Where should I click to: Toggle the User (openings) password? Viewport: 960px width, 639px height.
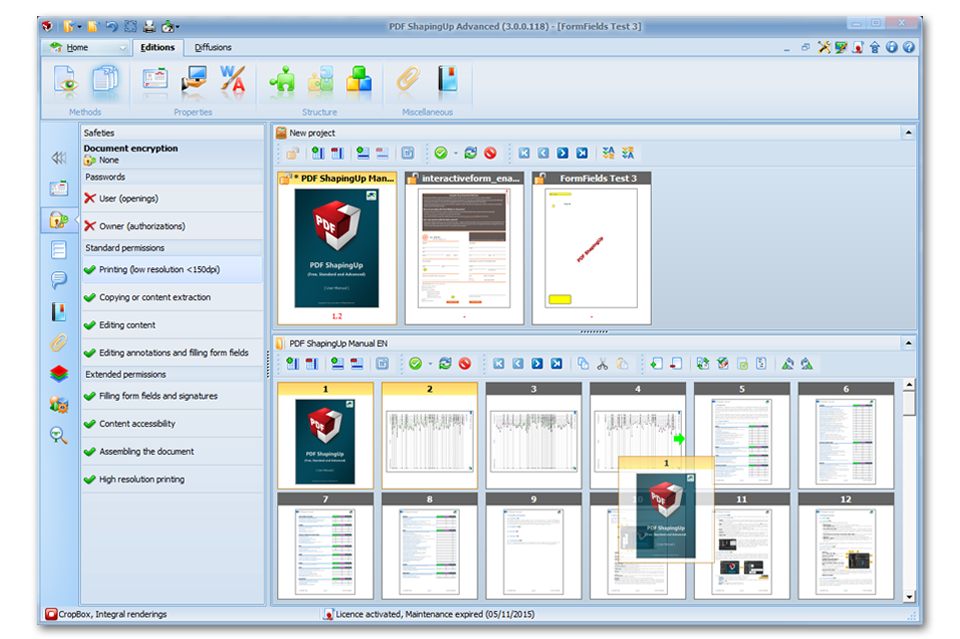click(171, 198)
